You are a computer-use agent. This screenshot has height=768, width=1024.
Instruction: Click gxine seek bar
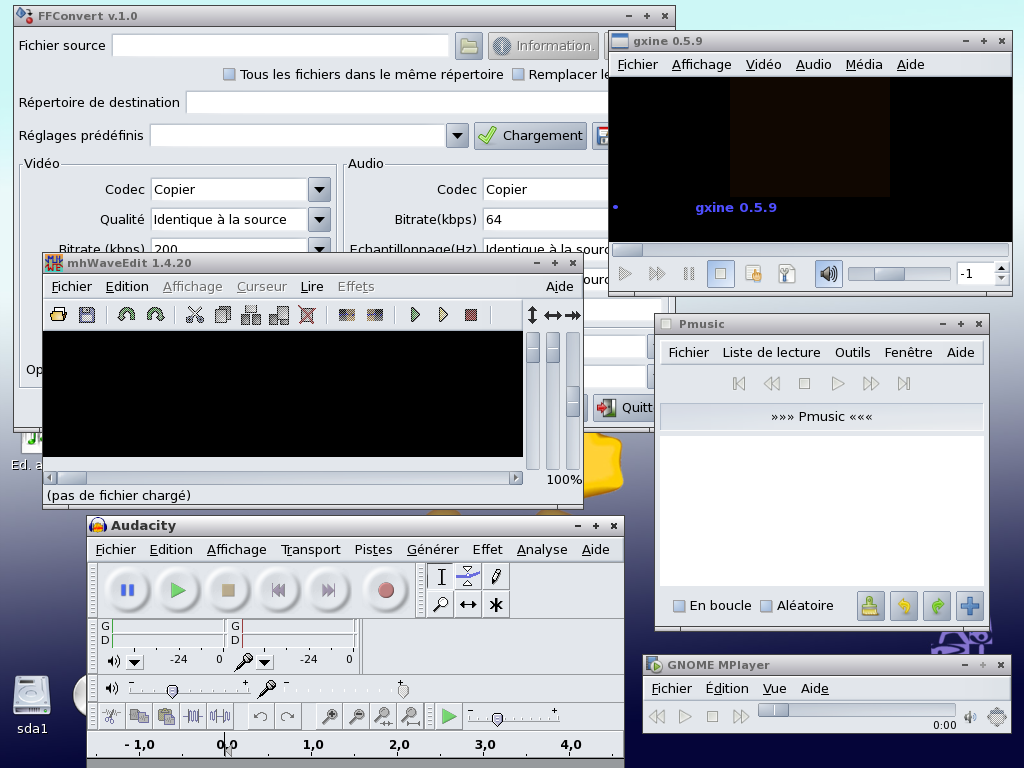point(810,250)
